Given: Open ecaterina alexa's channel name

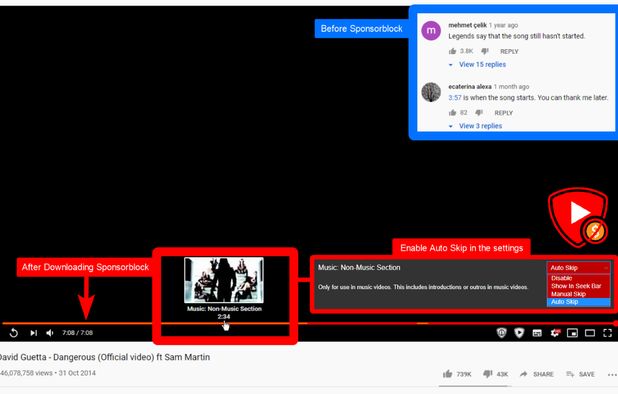Looking at the screenshot, I should [470, 86].
